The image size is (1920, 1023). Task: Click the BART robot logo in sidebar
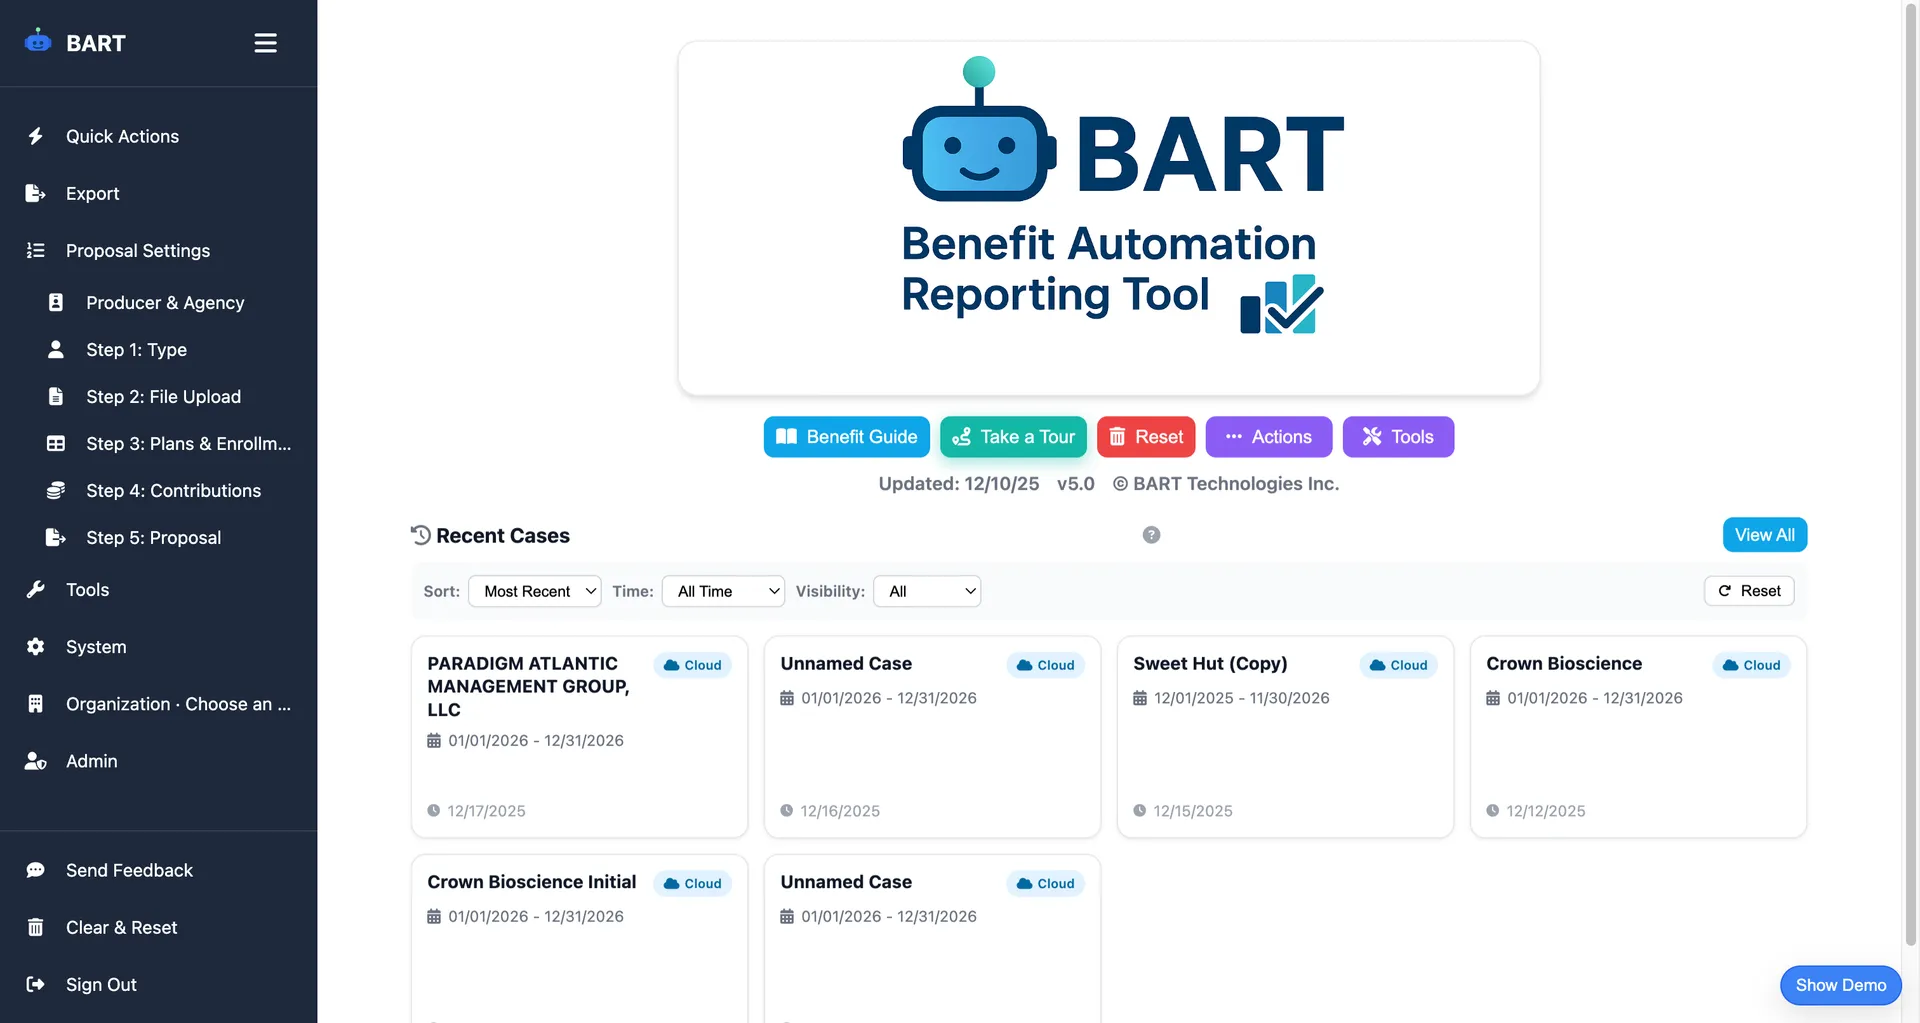(x=37, y=42)
